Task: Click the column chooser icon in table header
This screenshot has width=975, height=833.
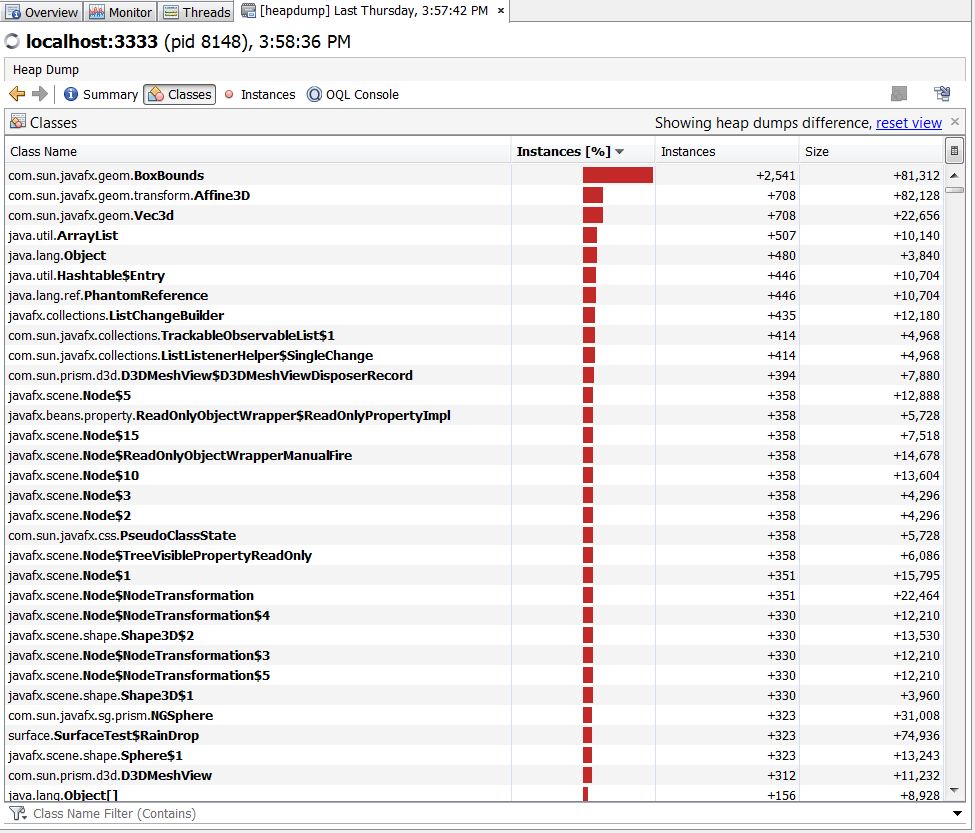Action: (955, 151)
